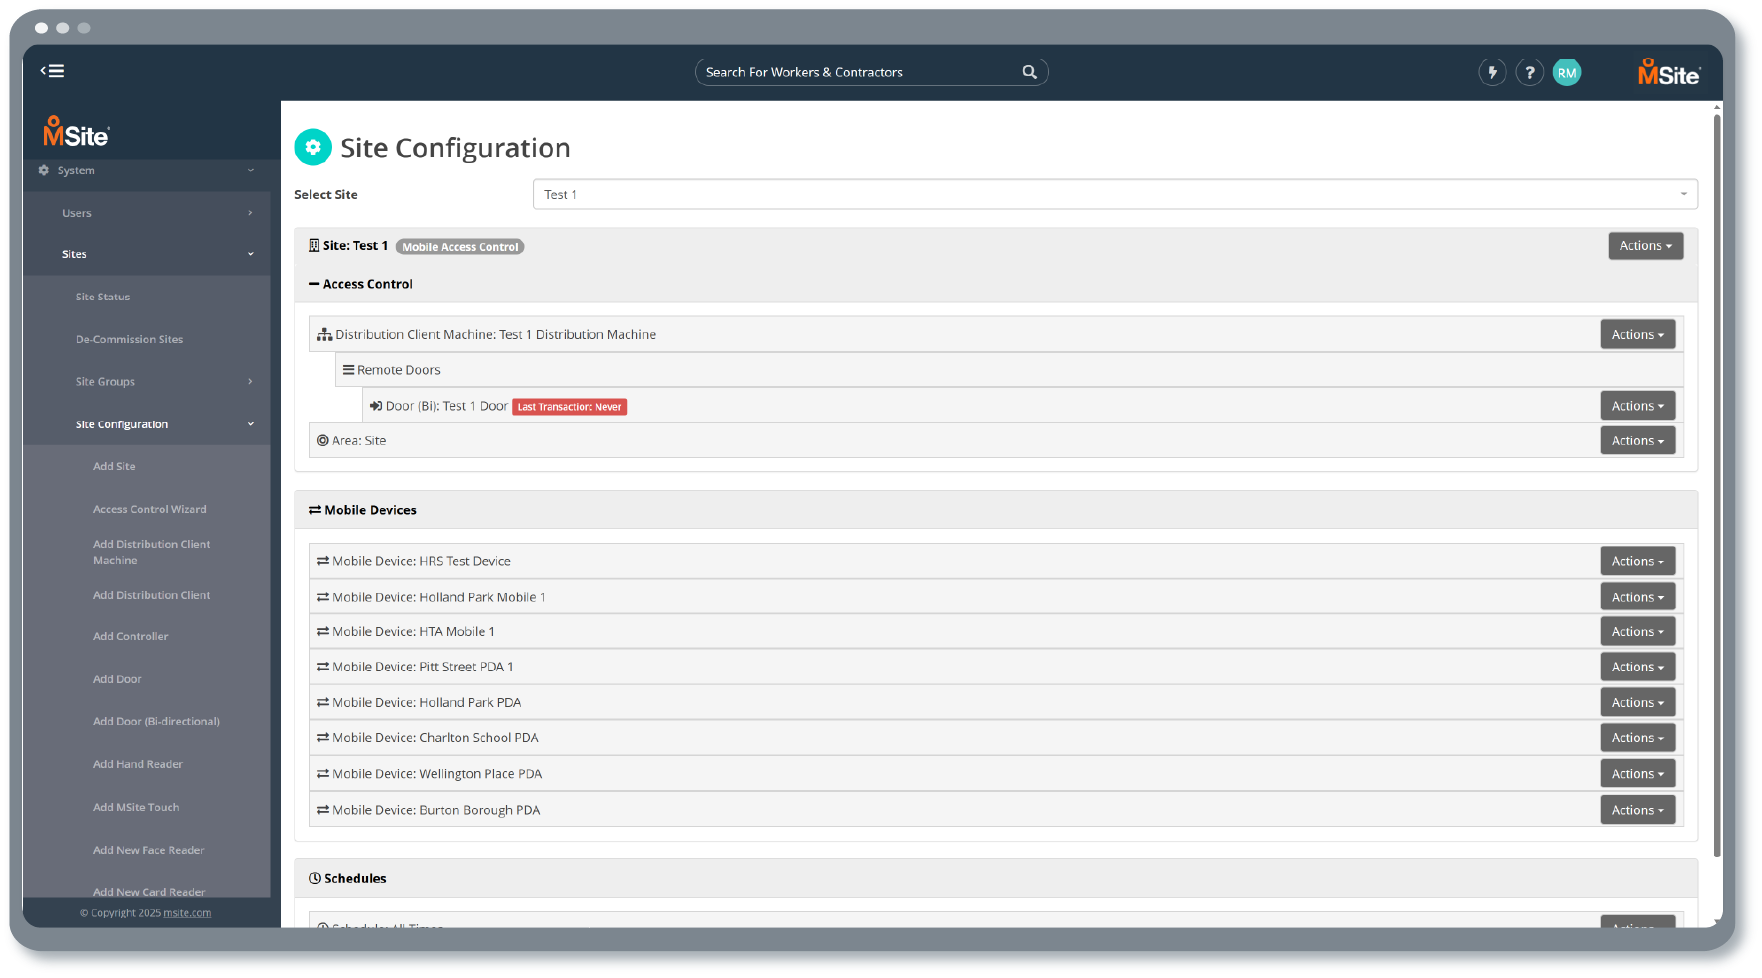This screenshot has height=978, width=1762.
Task: Open the lightning bolt quick actions icon
Action: (1492, 71)
